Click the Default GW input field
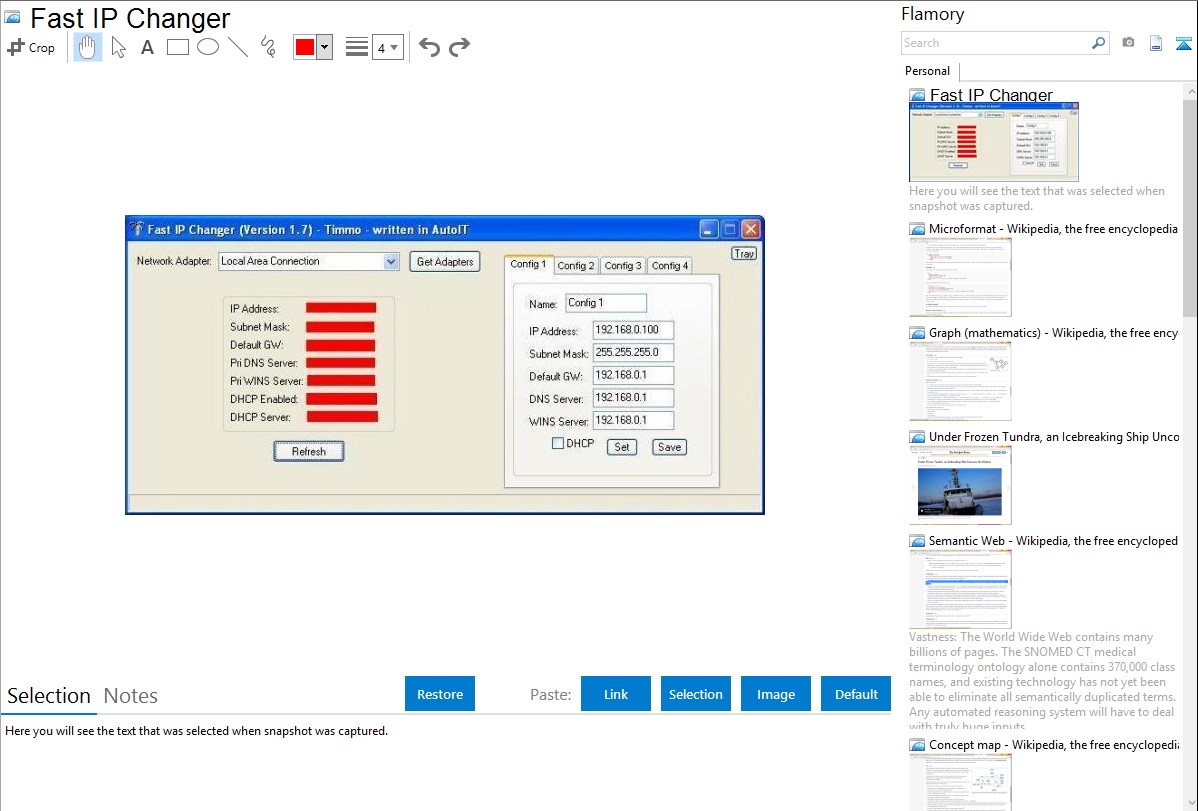1198x811 pixels. (x=633, y=375)
